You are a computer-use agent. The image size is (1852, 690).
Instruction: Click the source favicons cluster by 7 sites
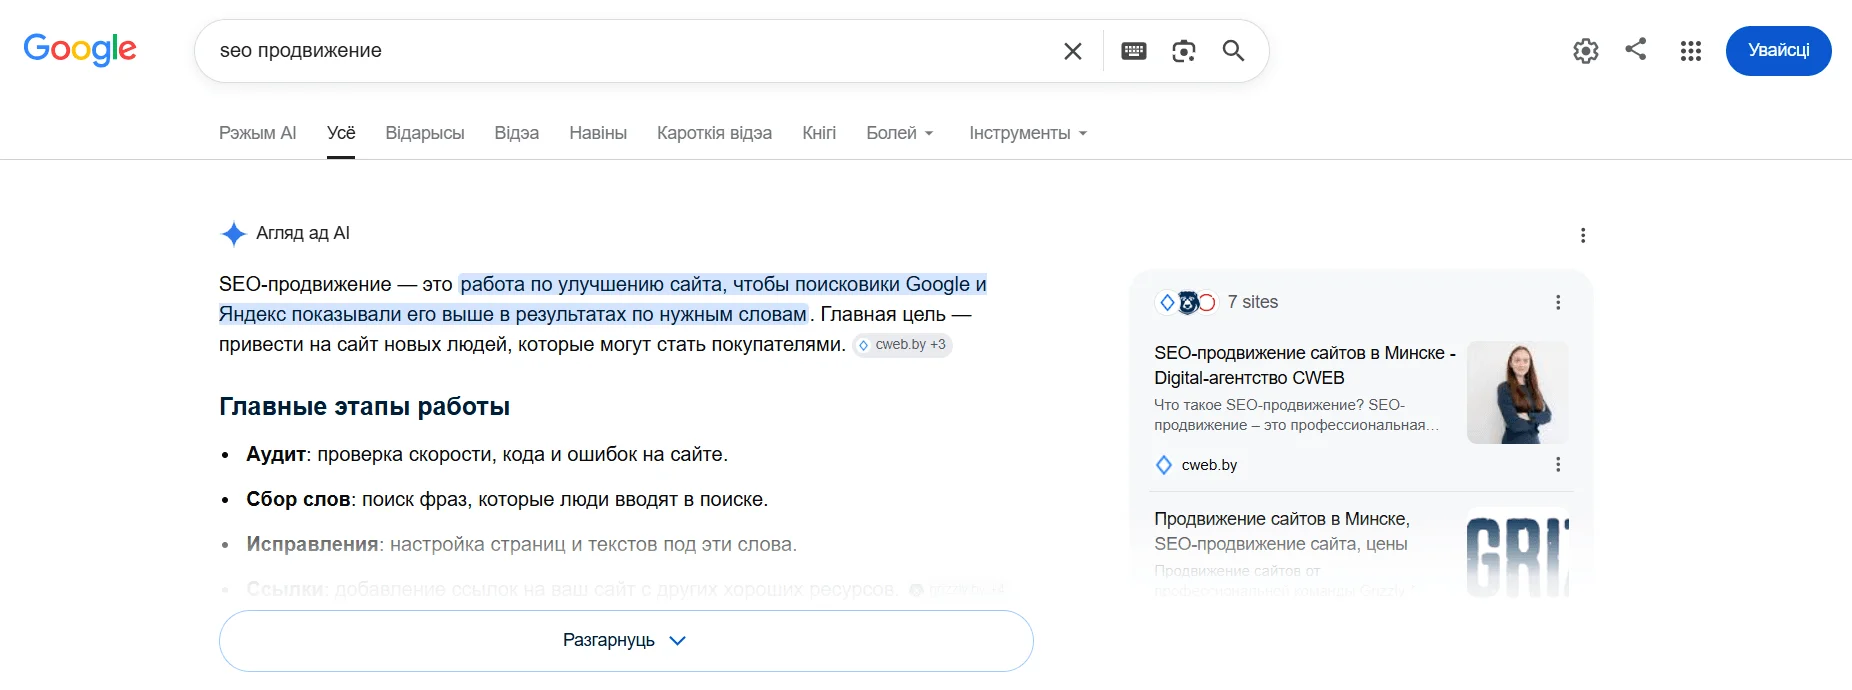(1186, 302)
